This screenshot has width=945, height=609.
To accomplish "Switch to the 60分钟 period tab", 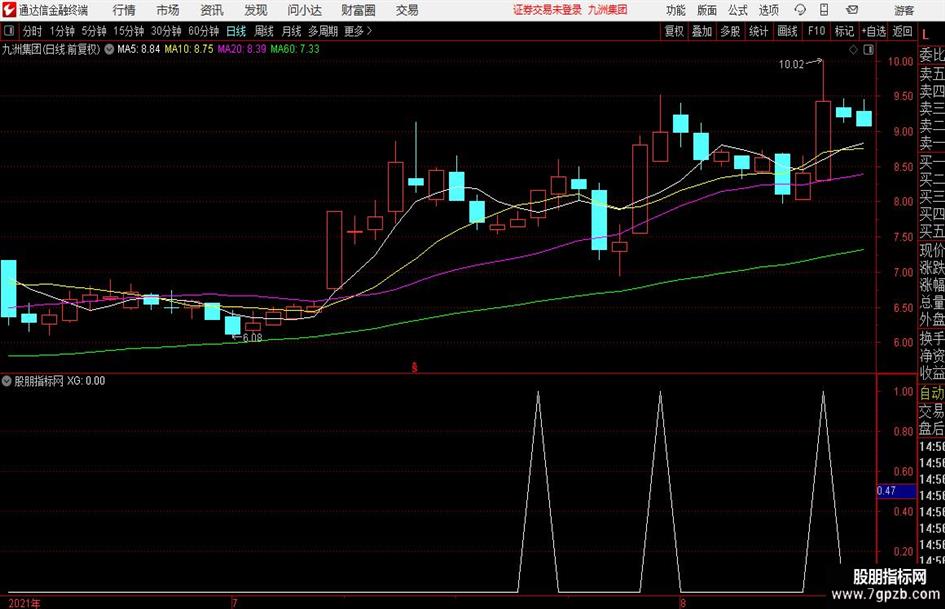I will [x=203, y=31].
